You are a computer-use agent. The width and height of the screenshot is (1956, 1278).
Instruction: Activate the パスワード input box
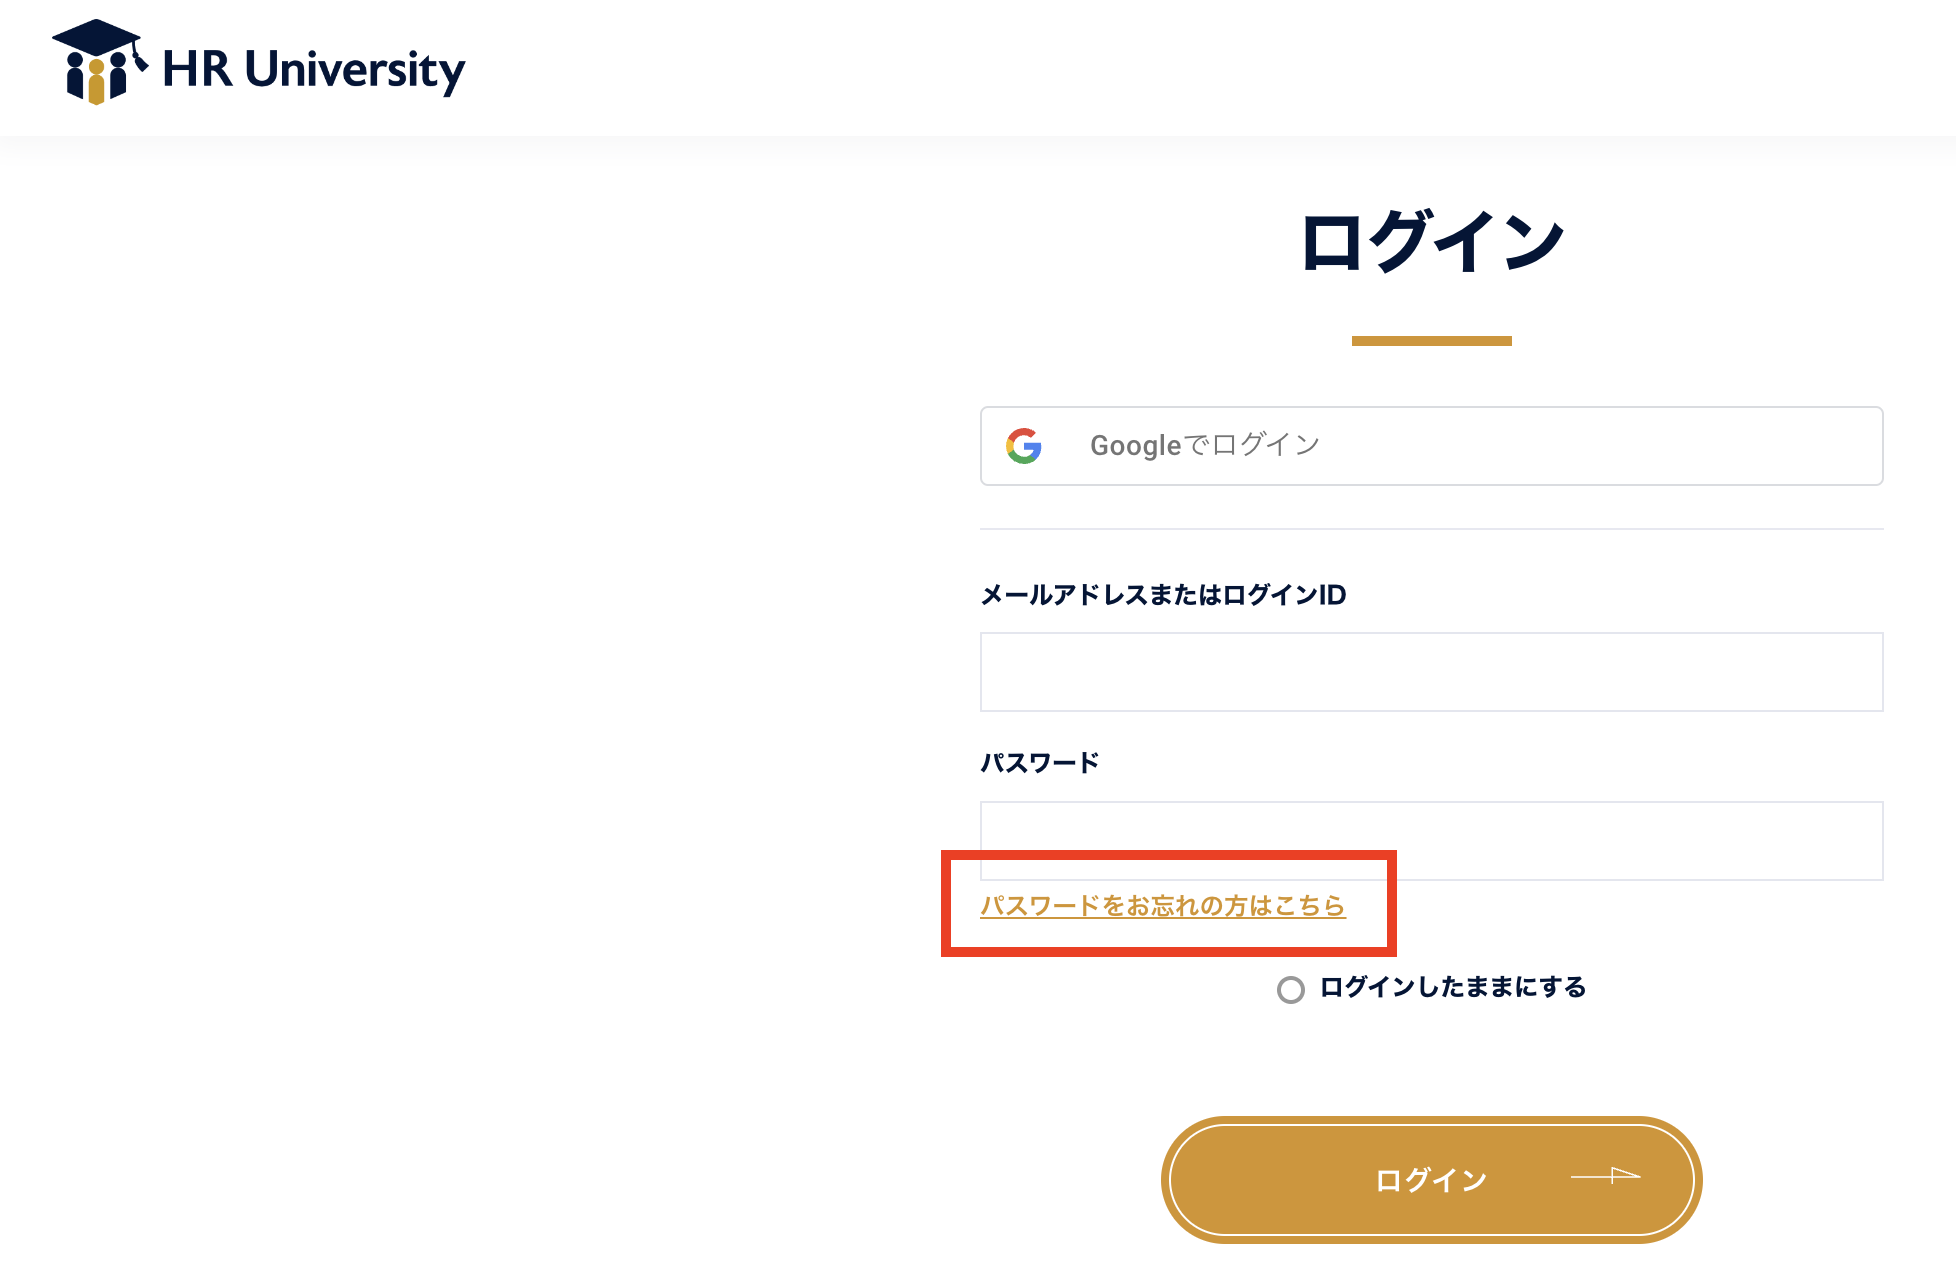1431,840
